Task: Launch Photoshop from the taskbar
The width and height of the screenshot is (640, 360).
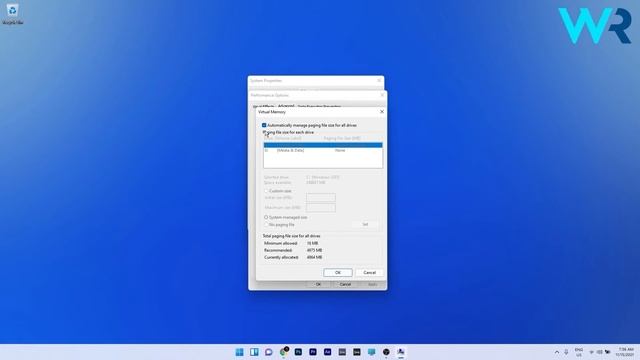Action: tap(298, 352)
